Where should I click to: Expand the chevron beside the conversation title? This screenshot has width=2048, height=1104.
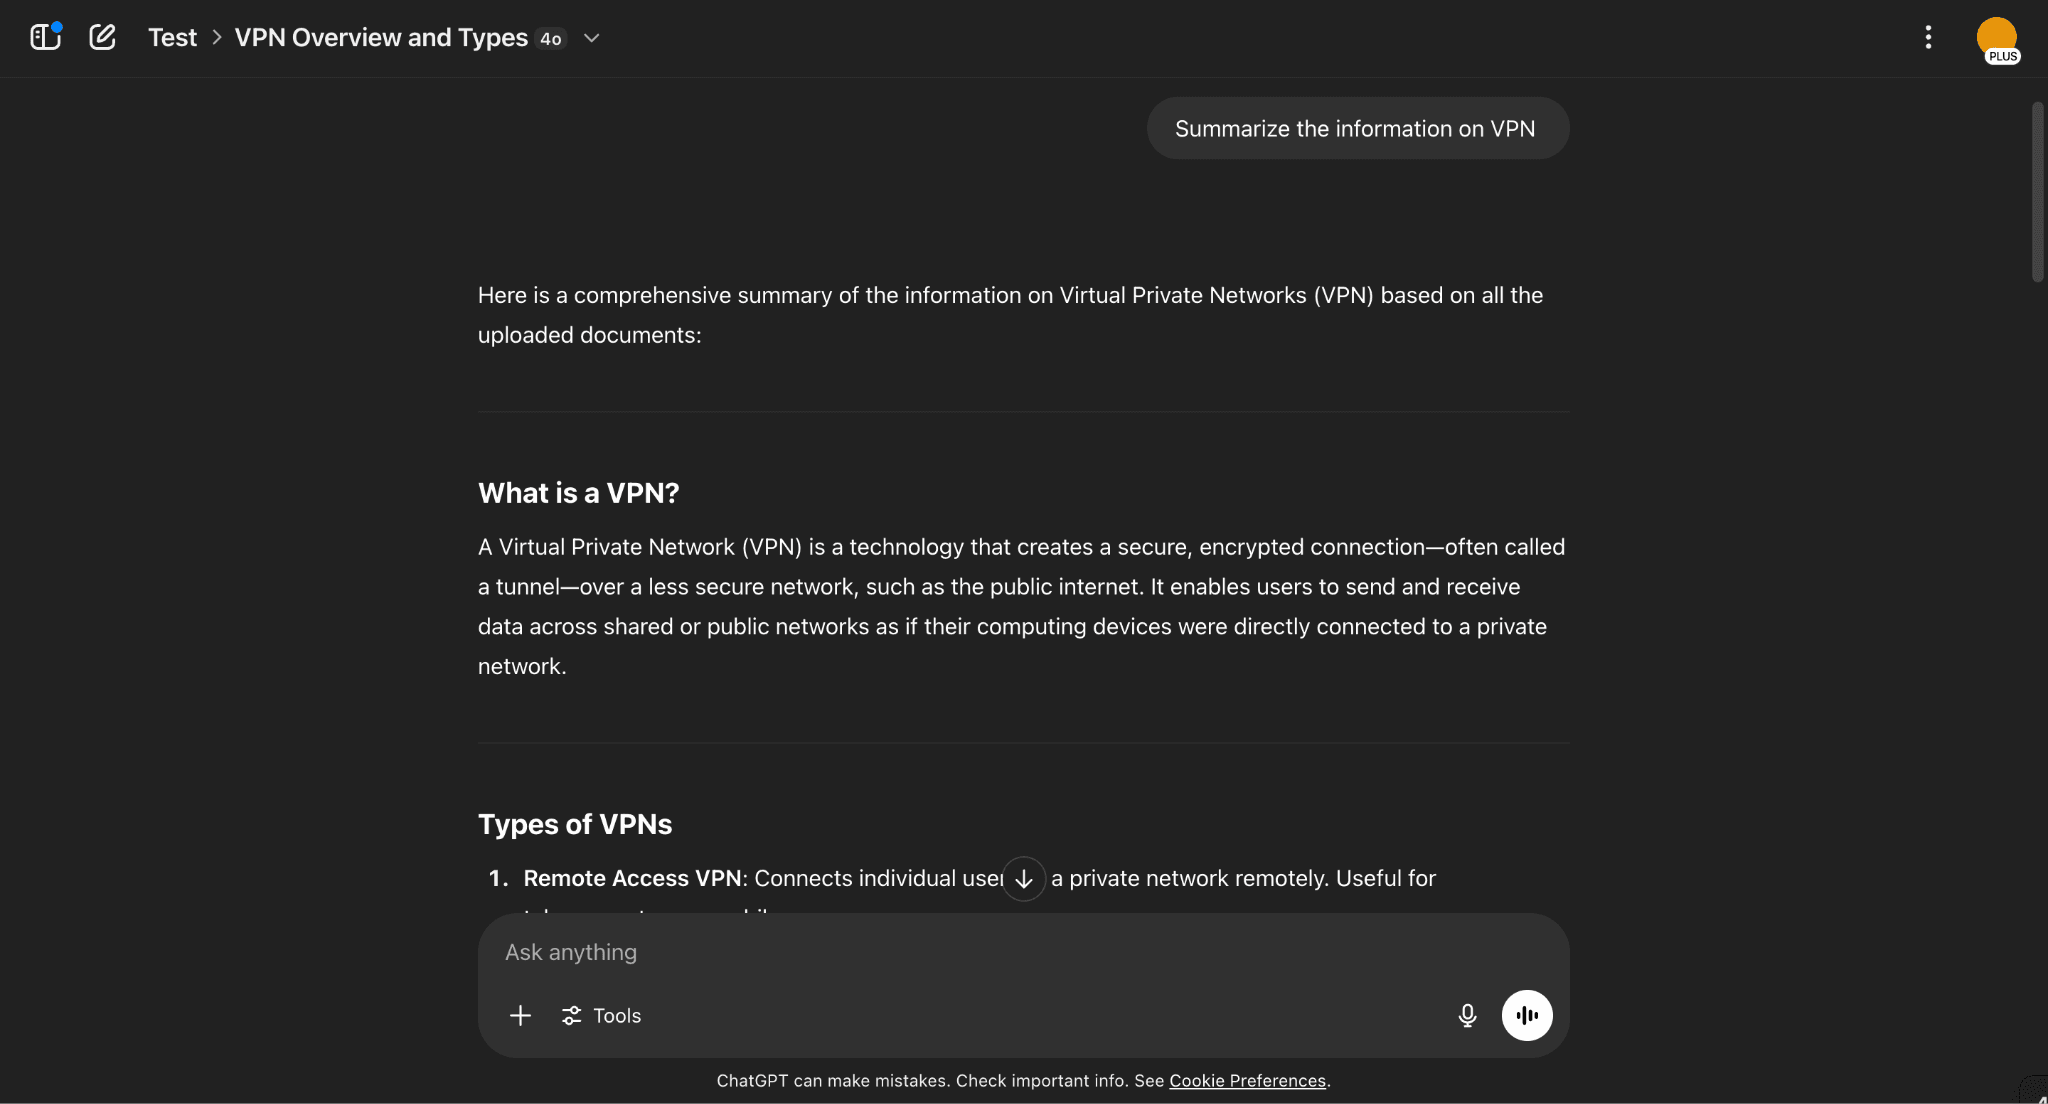tap(592, 38)
